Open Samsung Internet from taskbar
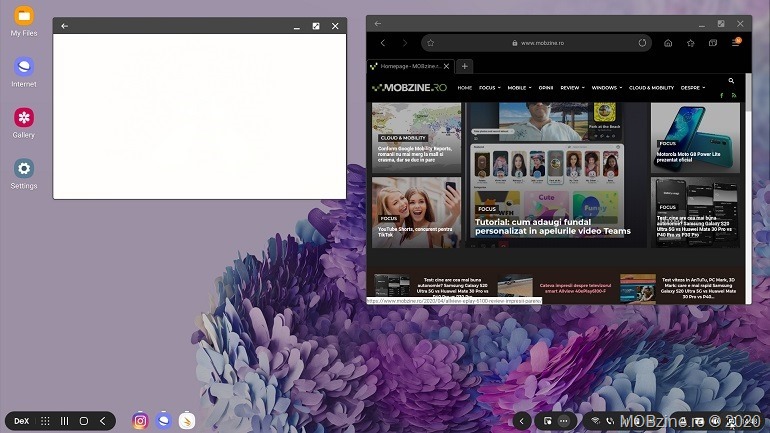 click(x=164, y=421)
